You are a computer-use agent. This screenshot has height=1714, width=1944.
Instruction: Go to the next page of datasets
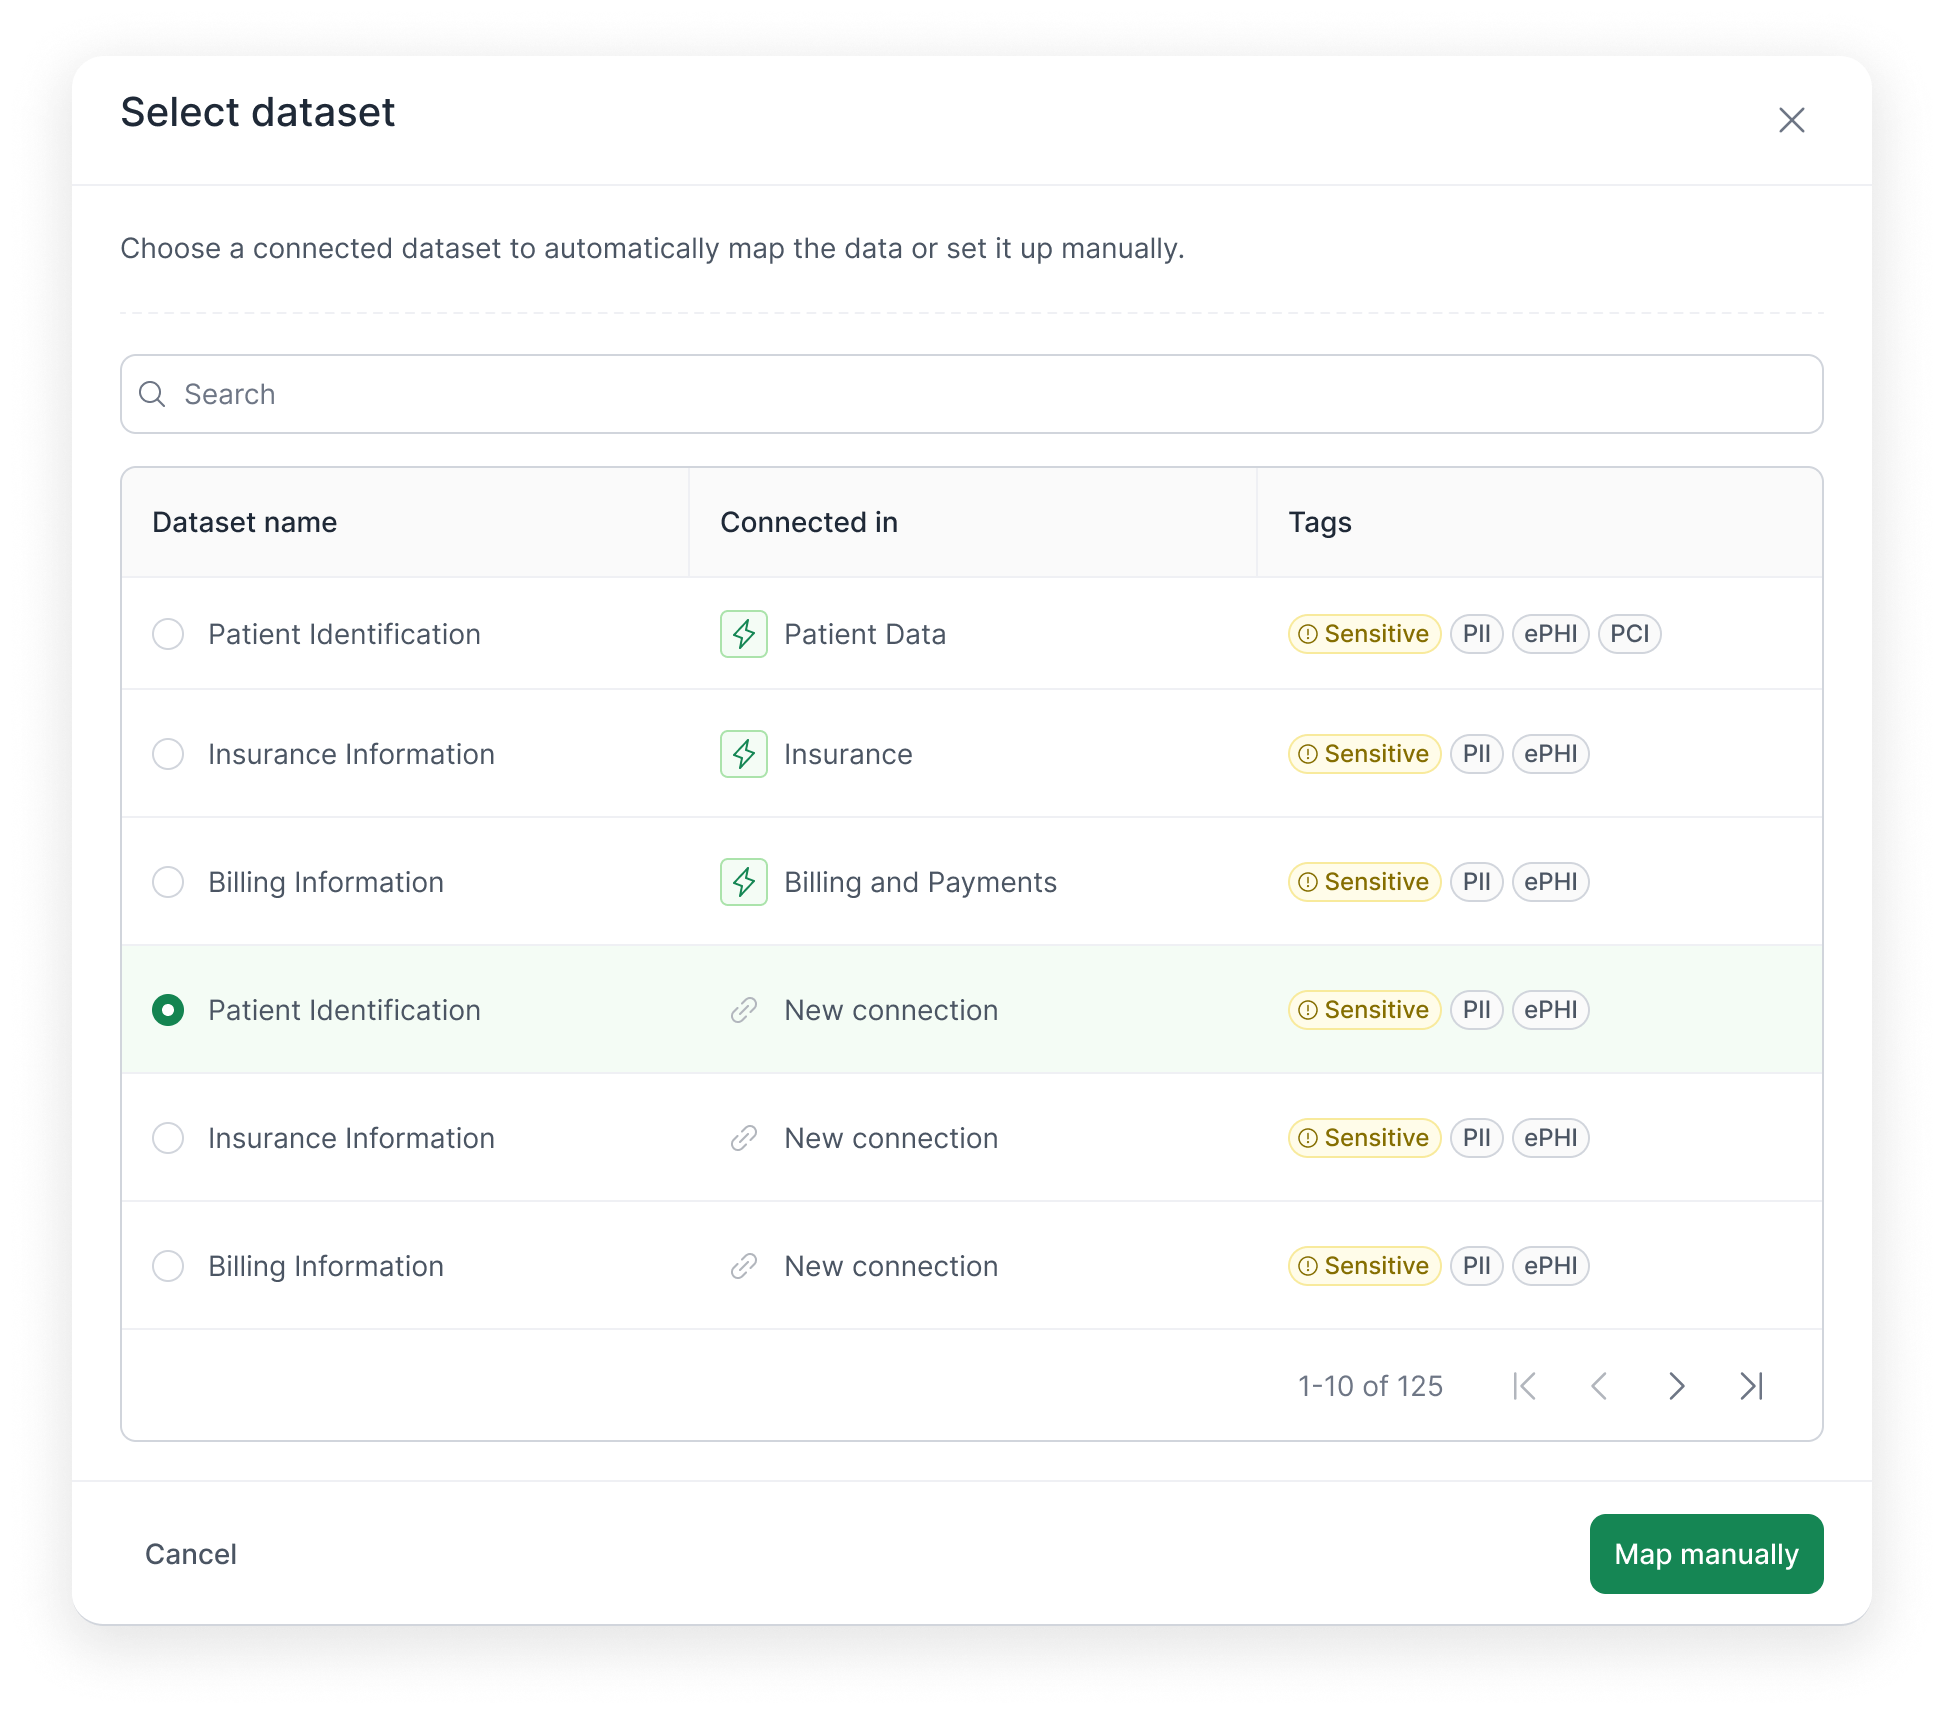[1676, 1386]
